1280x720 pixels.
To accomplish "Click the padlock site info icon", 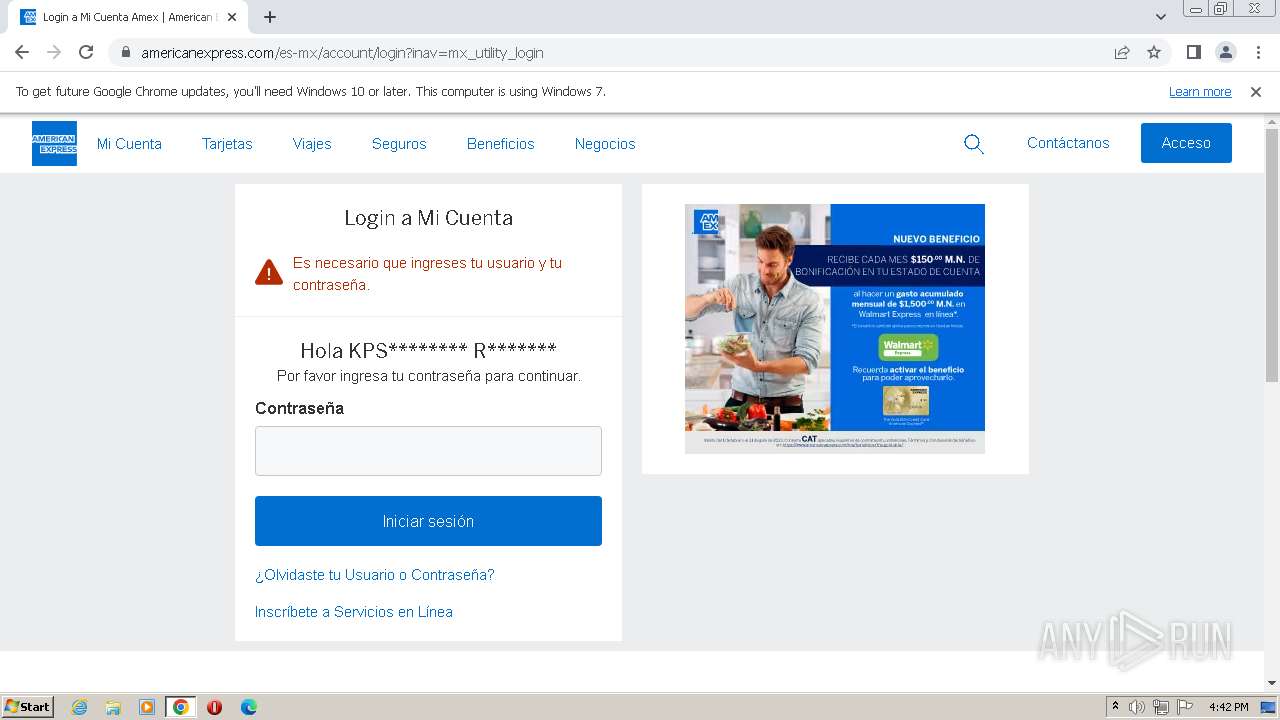I will tap(126, 53).
